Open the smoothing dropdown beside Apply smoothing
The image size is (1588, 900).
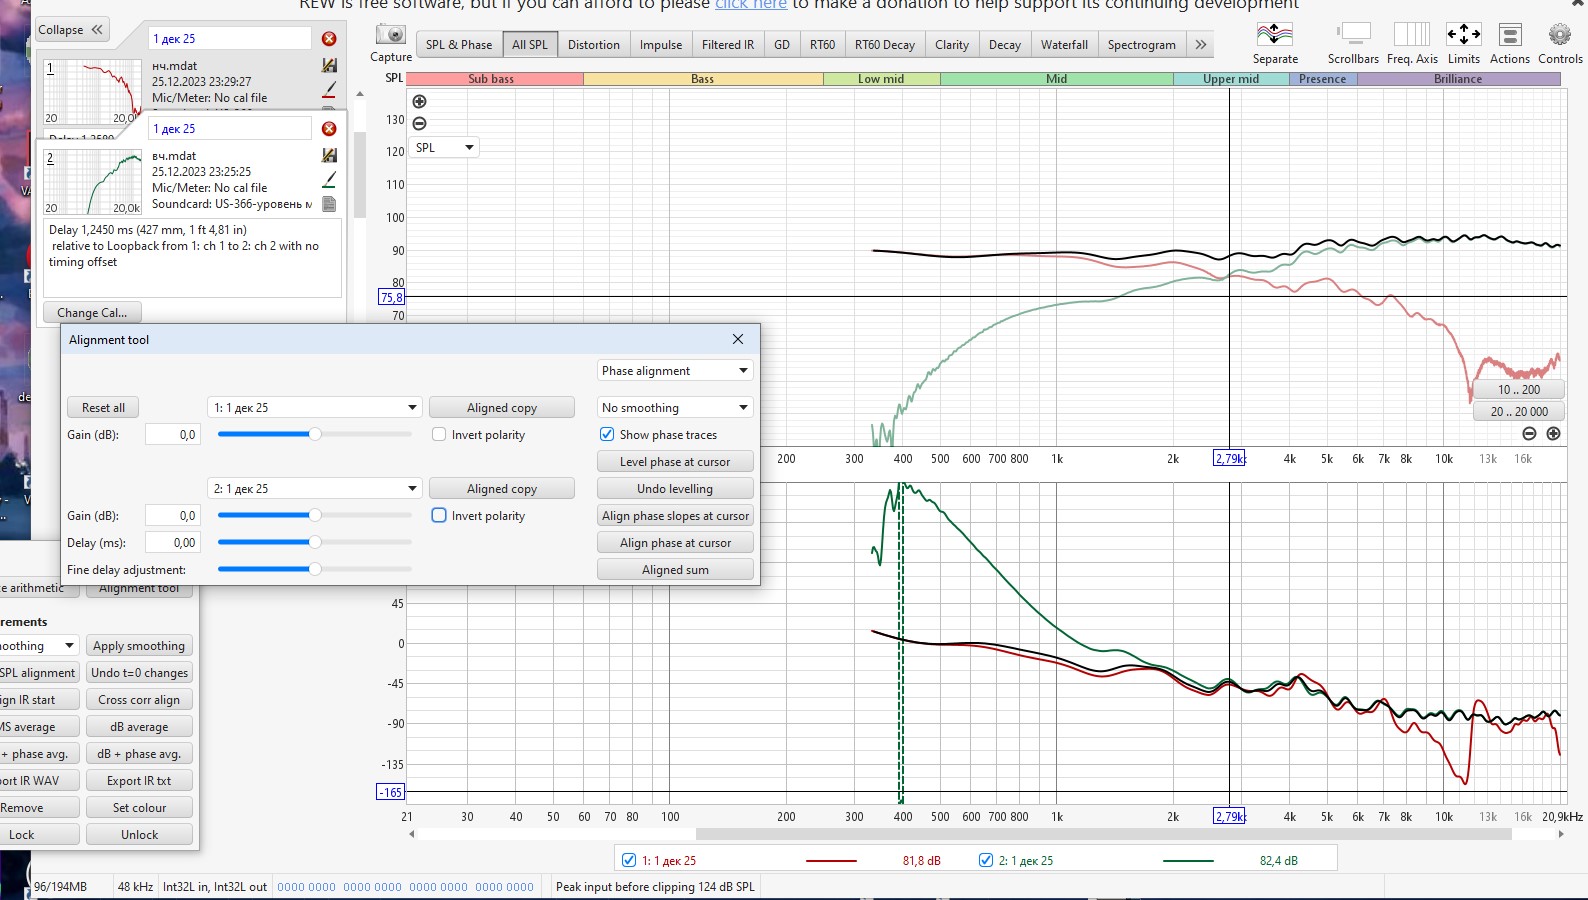point(38,646)
